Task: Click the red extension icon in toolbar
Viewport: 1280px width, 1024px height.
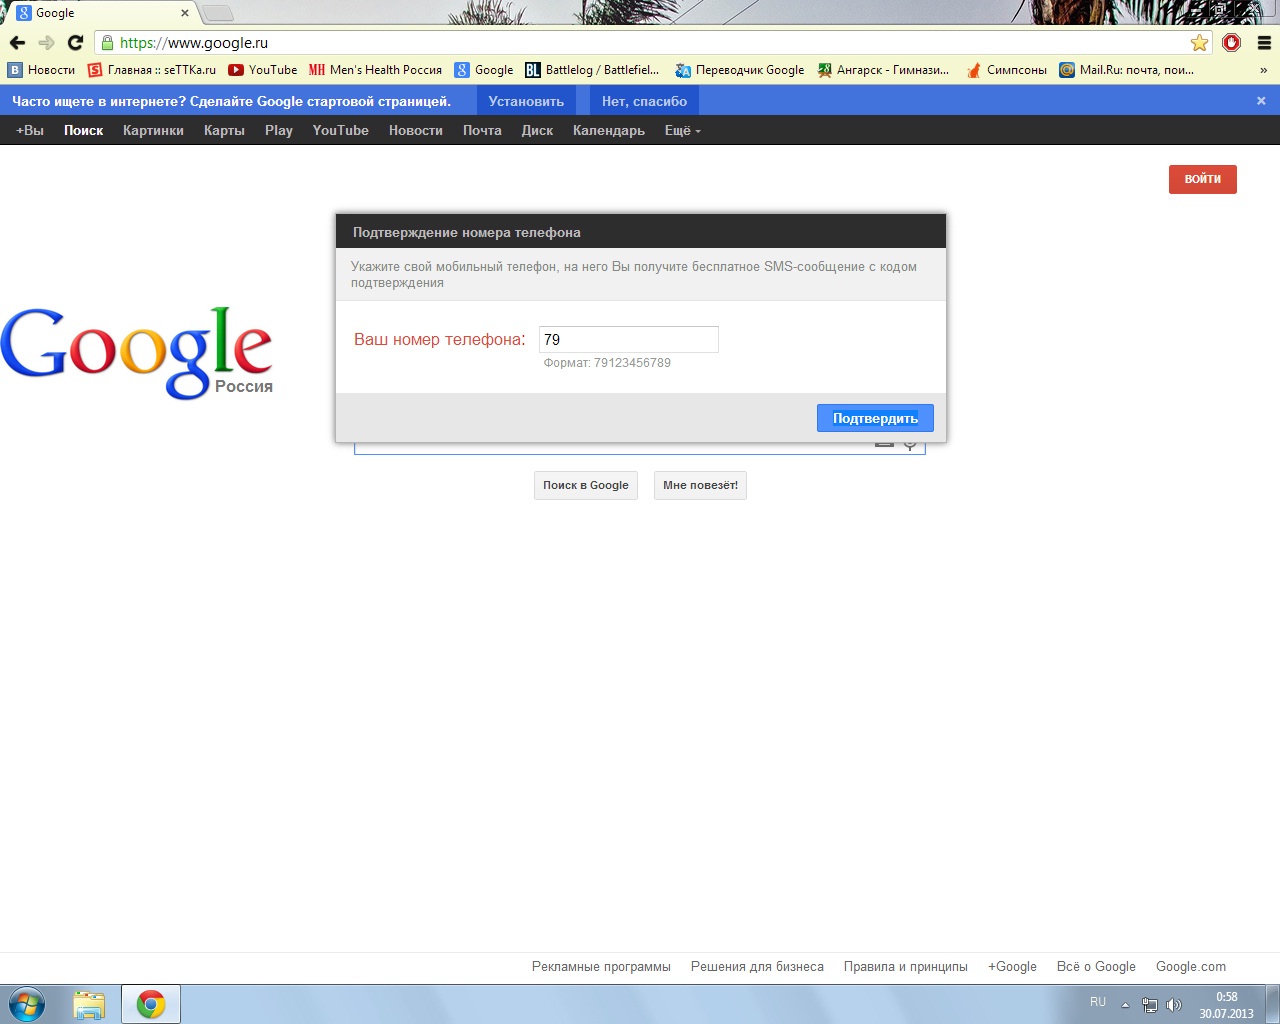Action: coord(1232,43)
